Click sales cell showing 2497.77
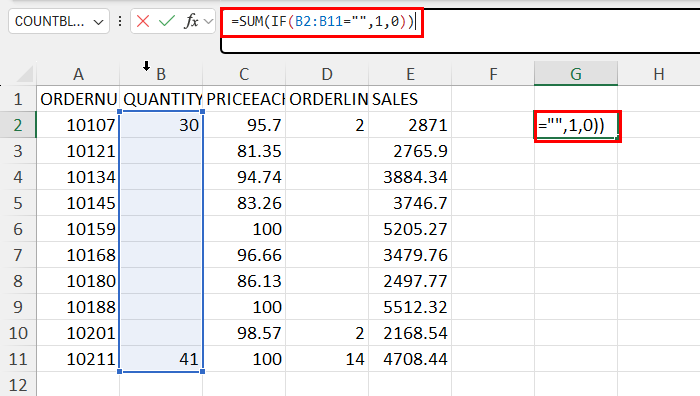 coord(410,281)
